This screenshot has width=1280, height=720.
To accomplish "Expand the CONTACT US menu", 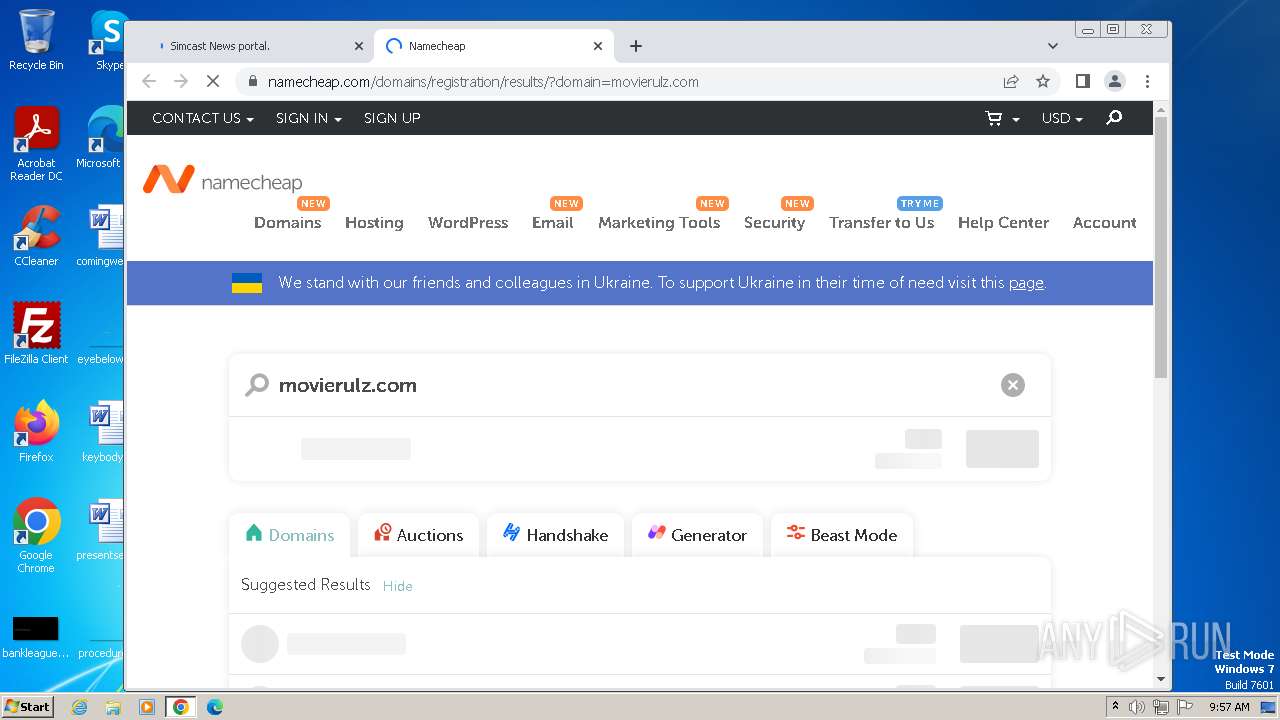I will click(203, 118).
